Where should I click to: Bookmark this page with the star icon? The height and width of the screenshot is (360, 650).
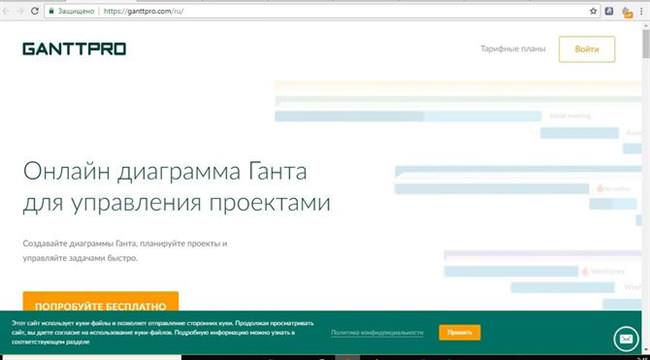tap(593, 11)
